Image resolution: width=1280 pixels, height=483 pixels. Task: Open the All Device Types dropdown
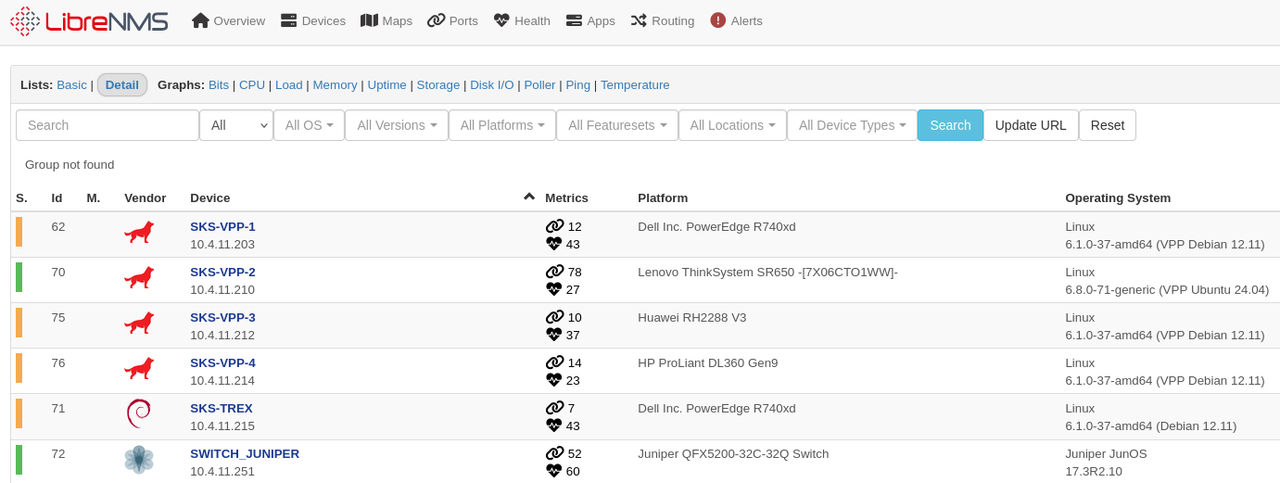[x=852, y=125]
